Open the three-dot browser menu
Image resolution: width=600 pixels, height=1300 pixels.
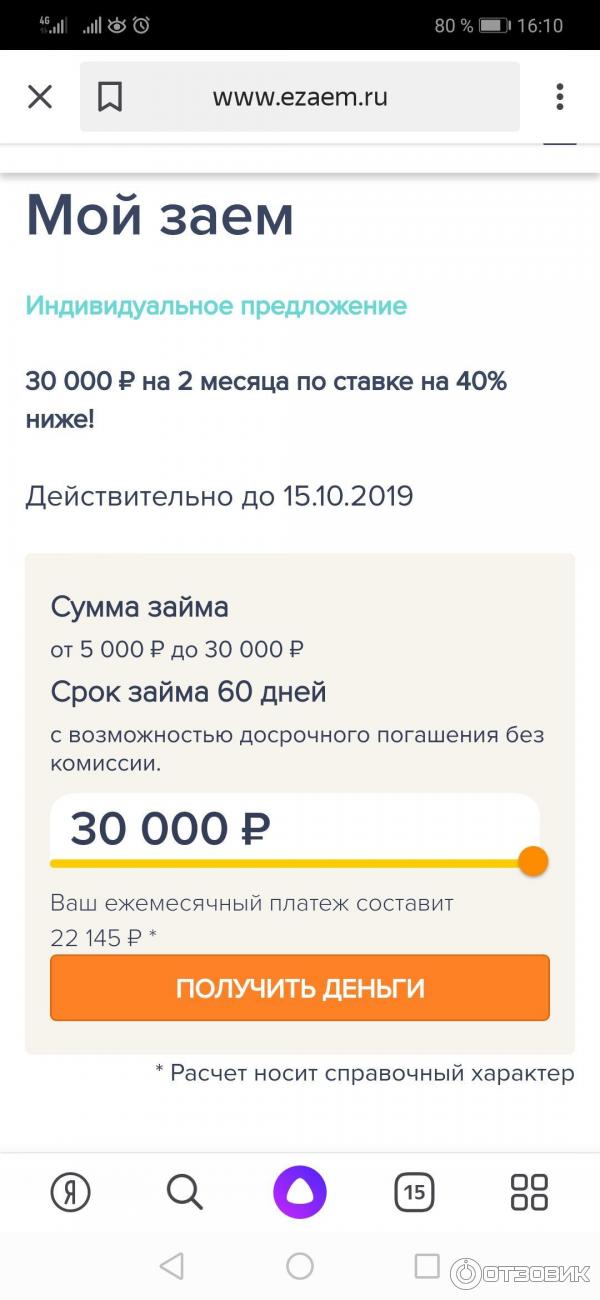559,97
